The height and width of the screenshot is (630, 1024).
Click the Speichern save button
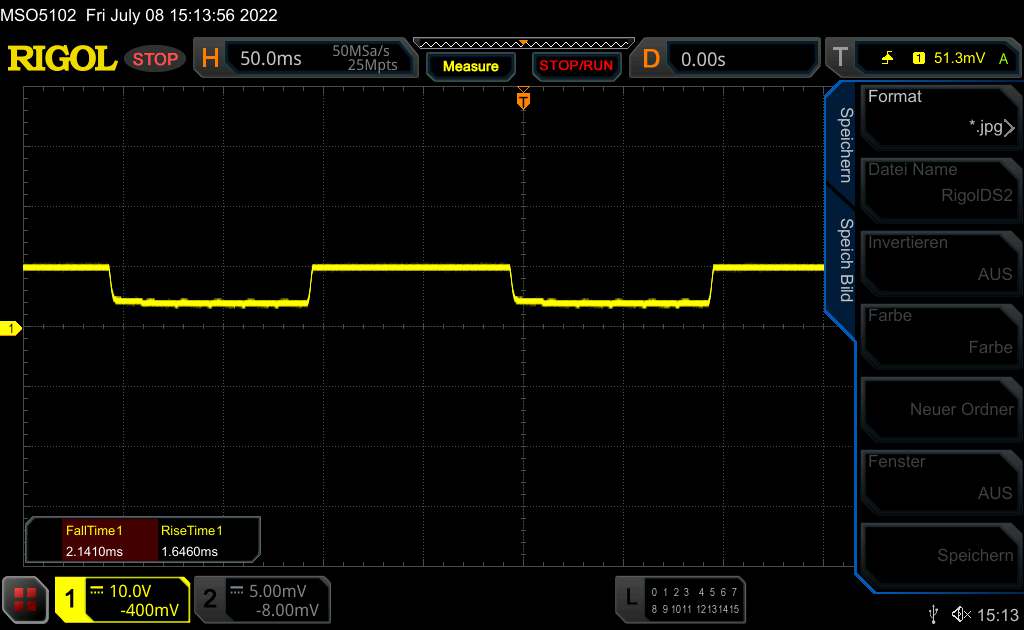pos(940,555)
